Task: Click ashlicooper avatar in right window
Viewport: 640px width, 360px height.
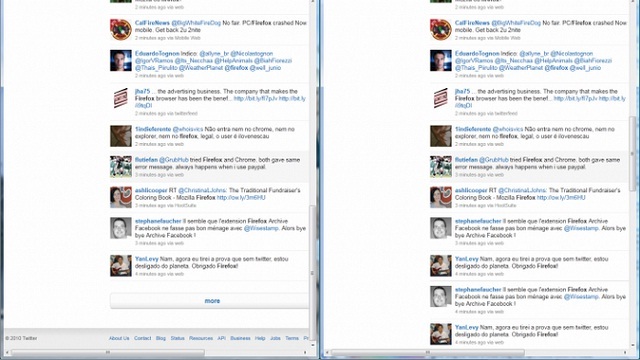Action: click(x=441, y=197)
